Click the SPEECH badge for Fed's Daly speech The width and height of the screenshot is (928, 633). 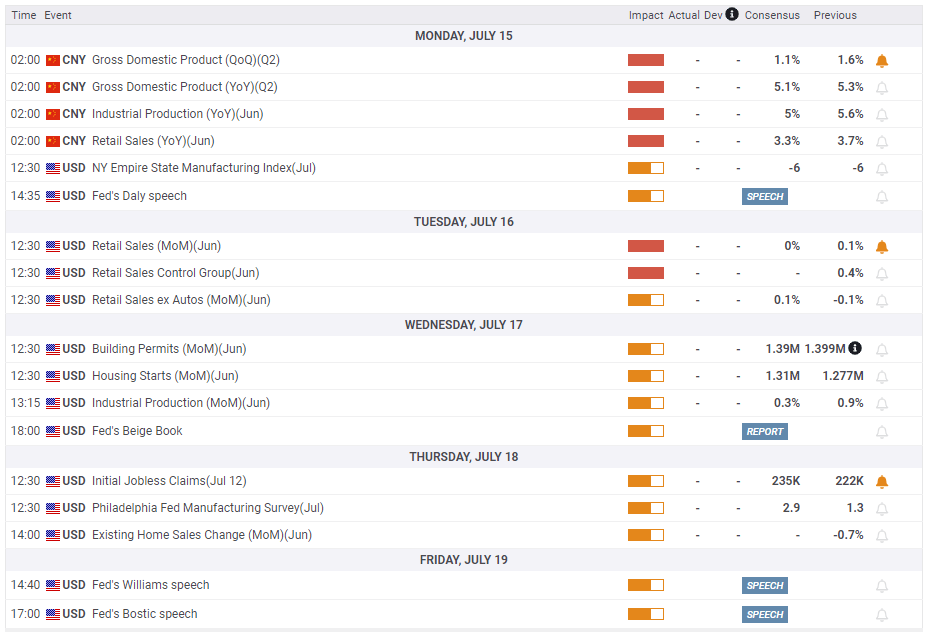[765, 196]
